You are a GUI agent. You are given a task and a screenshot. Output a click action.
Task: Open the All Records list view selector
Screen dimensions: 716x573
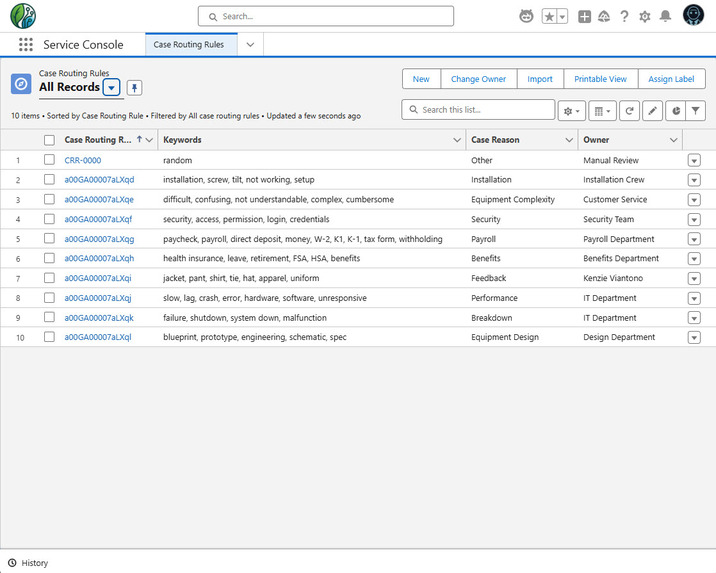coord(111,88)
